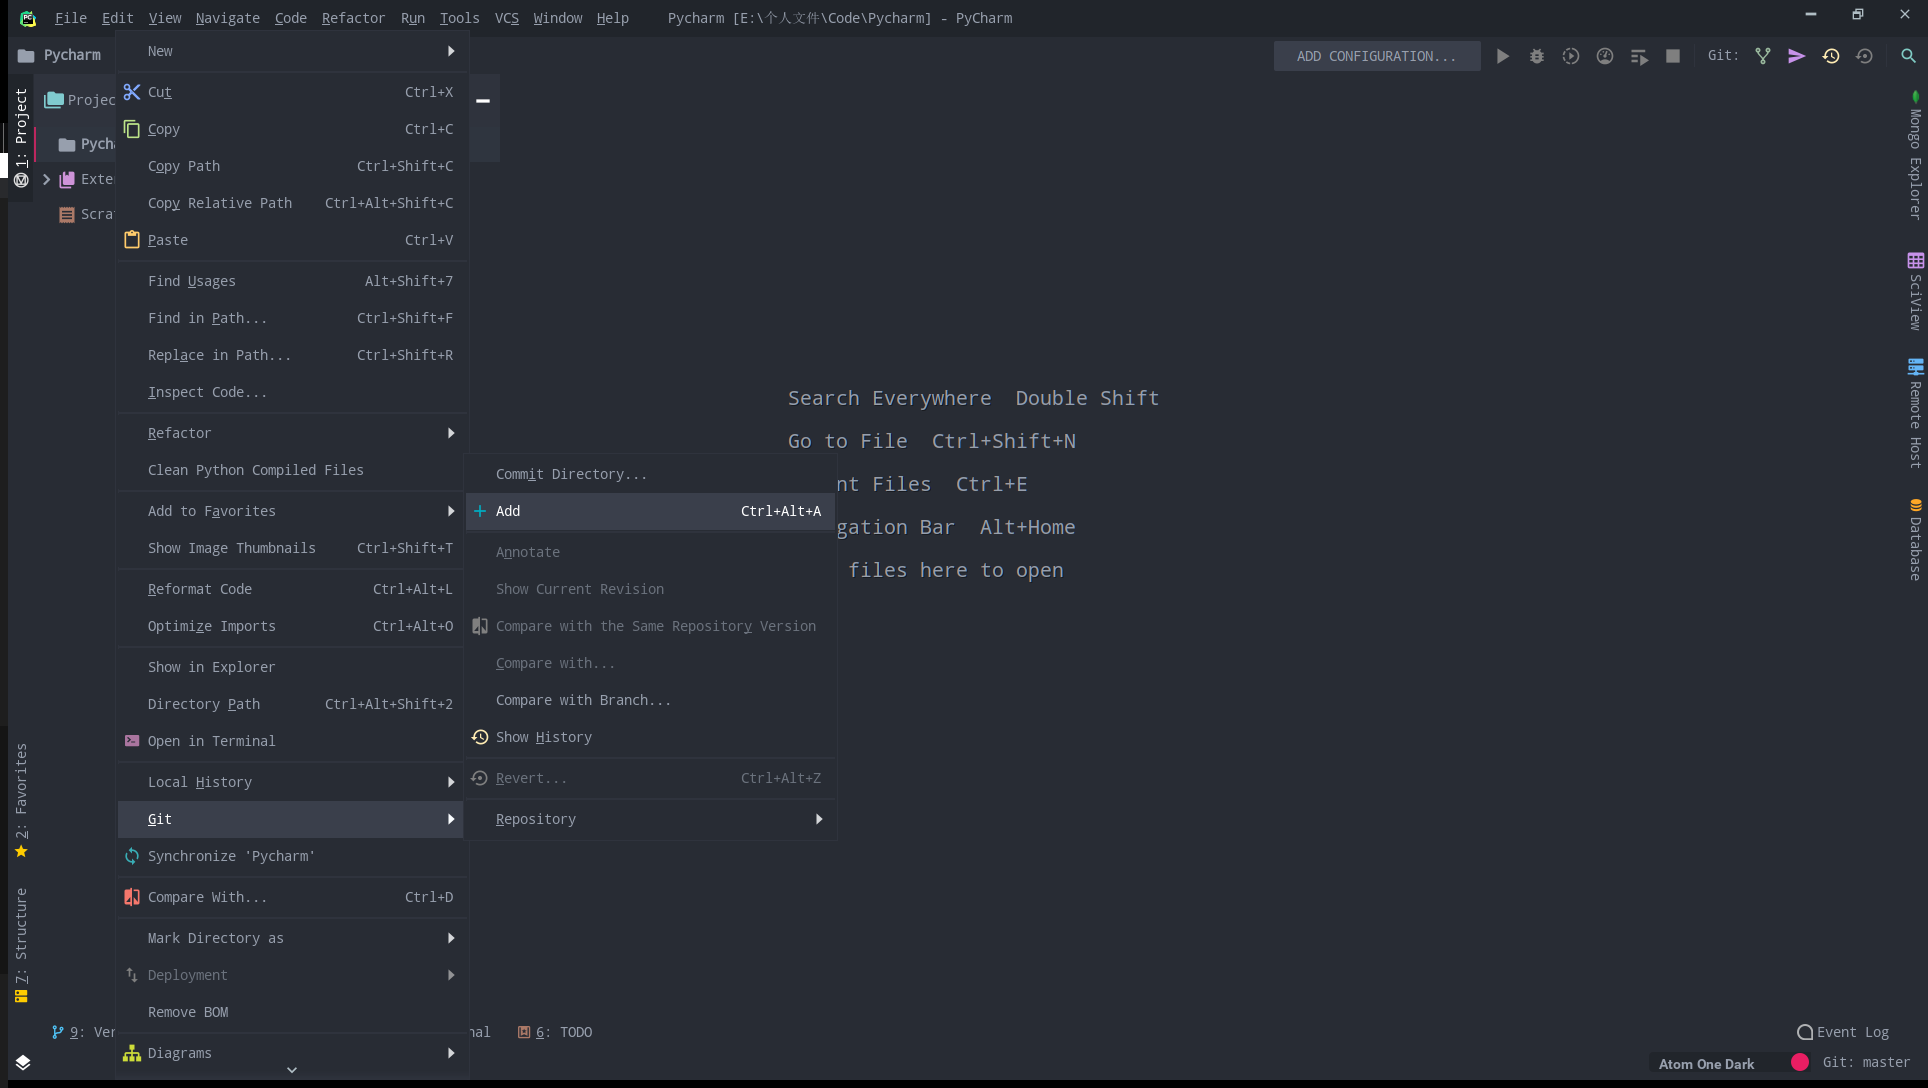This screenshot has width=1928, height=1088.
Task: Expand the Repository submenu arrow
Action: click(820, 818)
